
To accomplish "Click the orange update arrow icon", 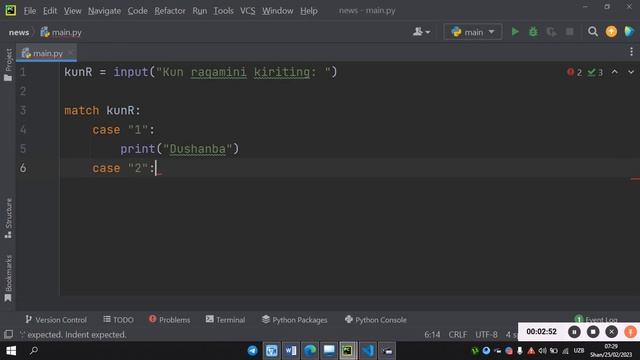I will click(x=611, y=32).
